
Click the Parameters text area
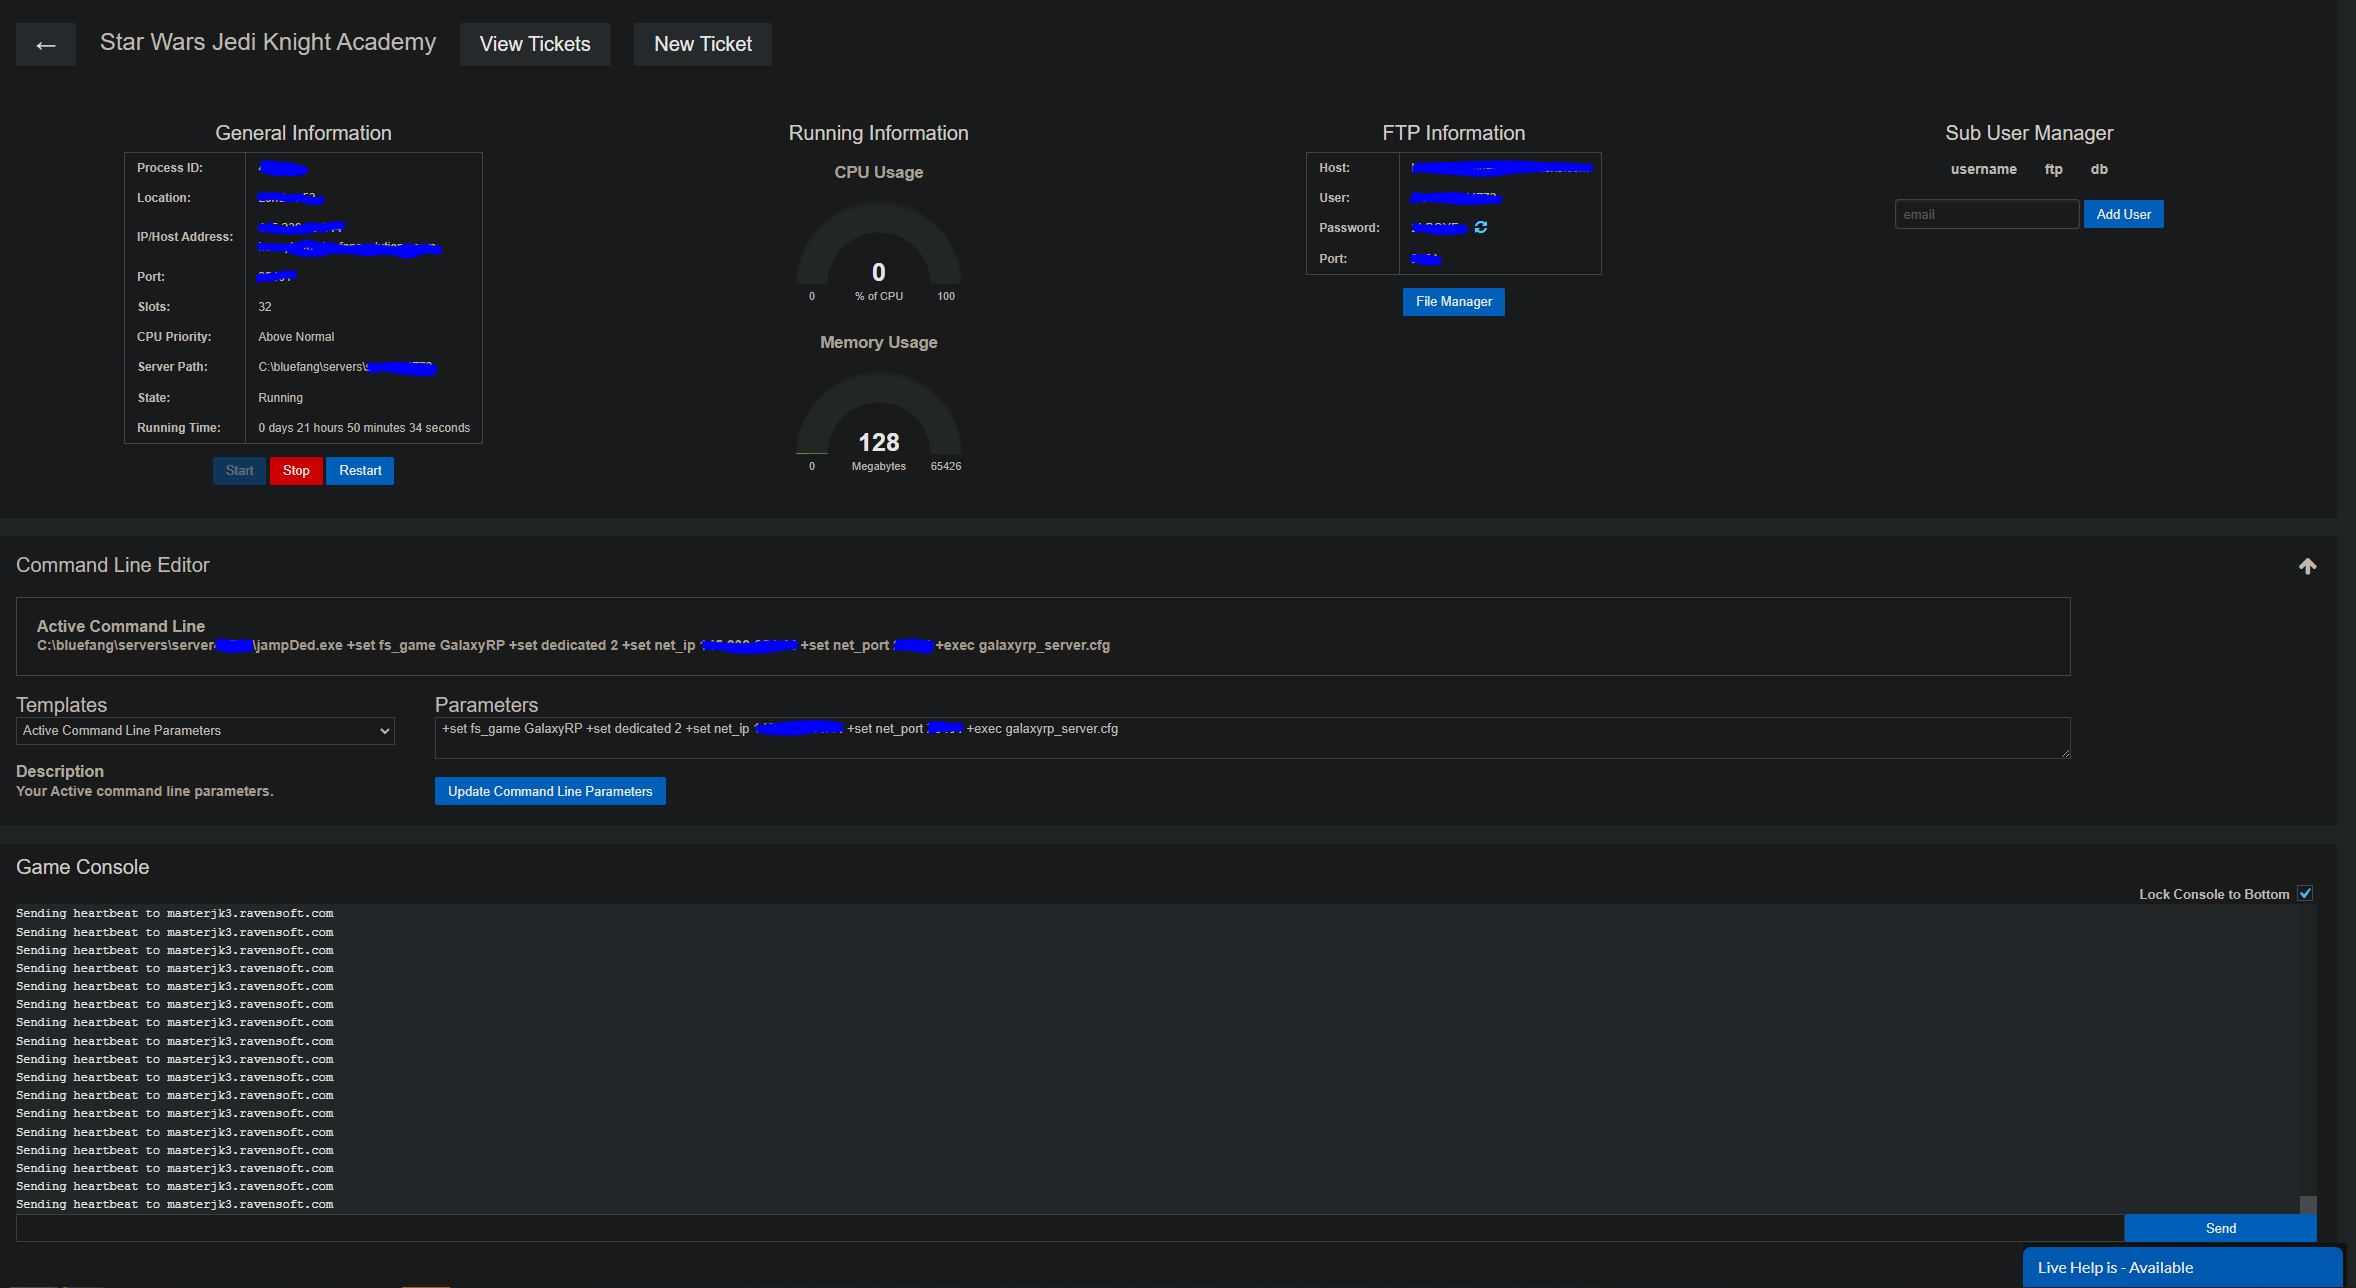pyautogui.click(x=1252, y=738)
